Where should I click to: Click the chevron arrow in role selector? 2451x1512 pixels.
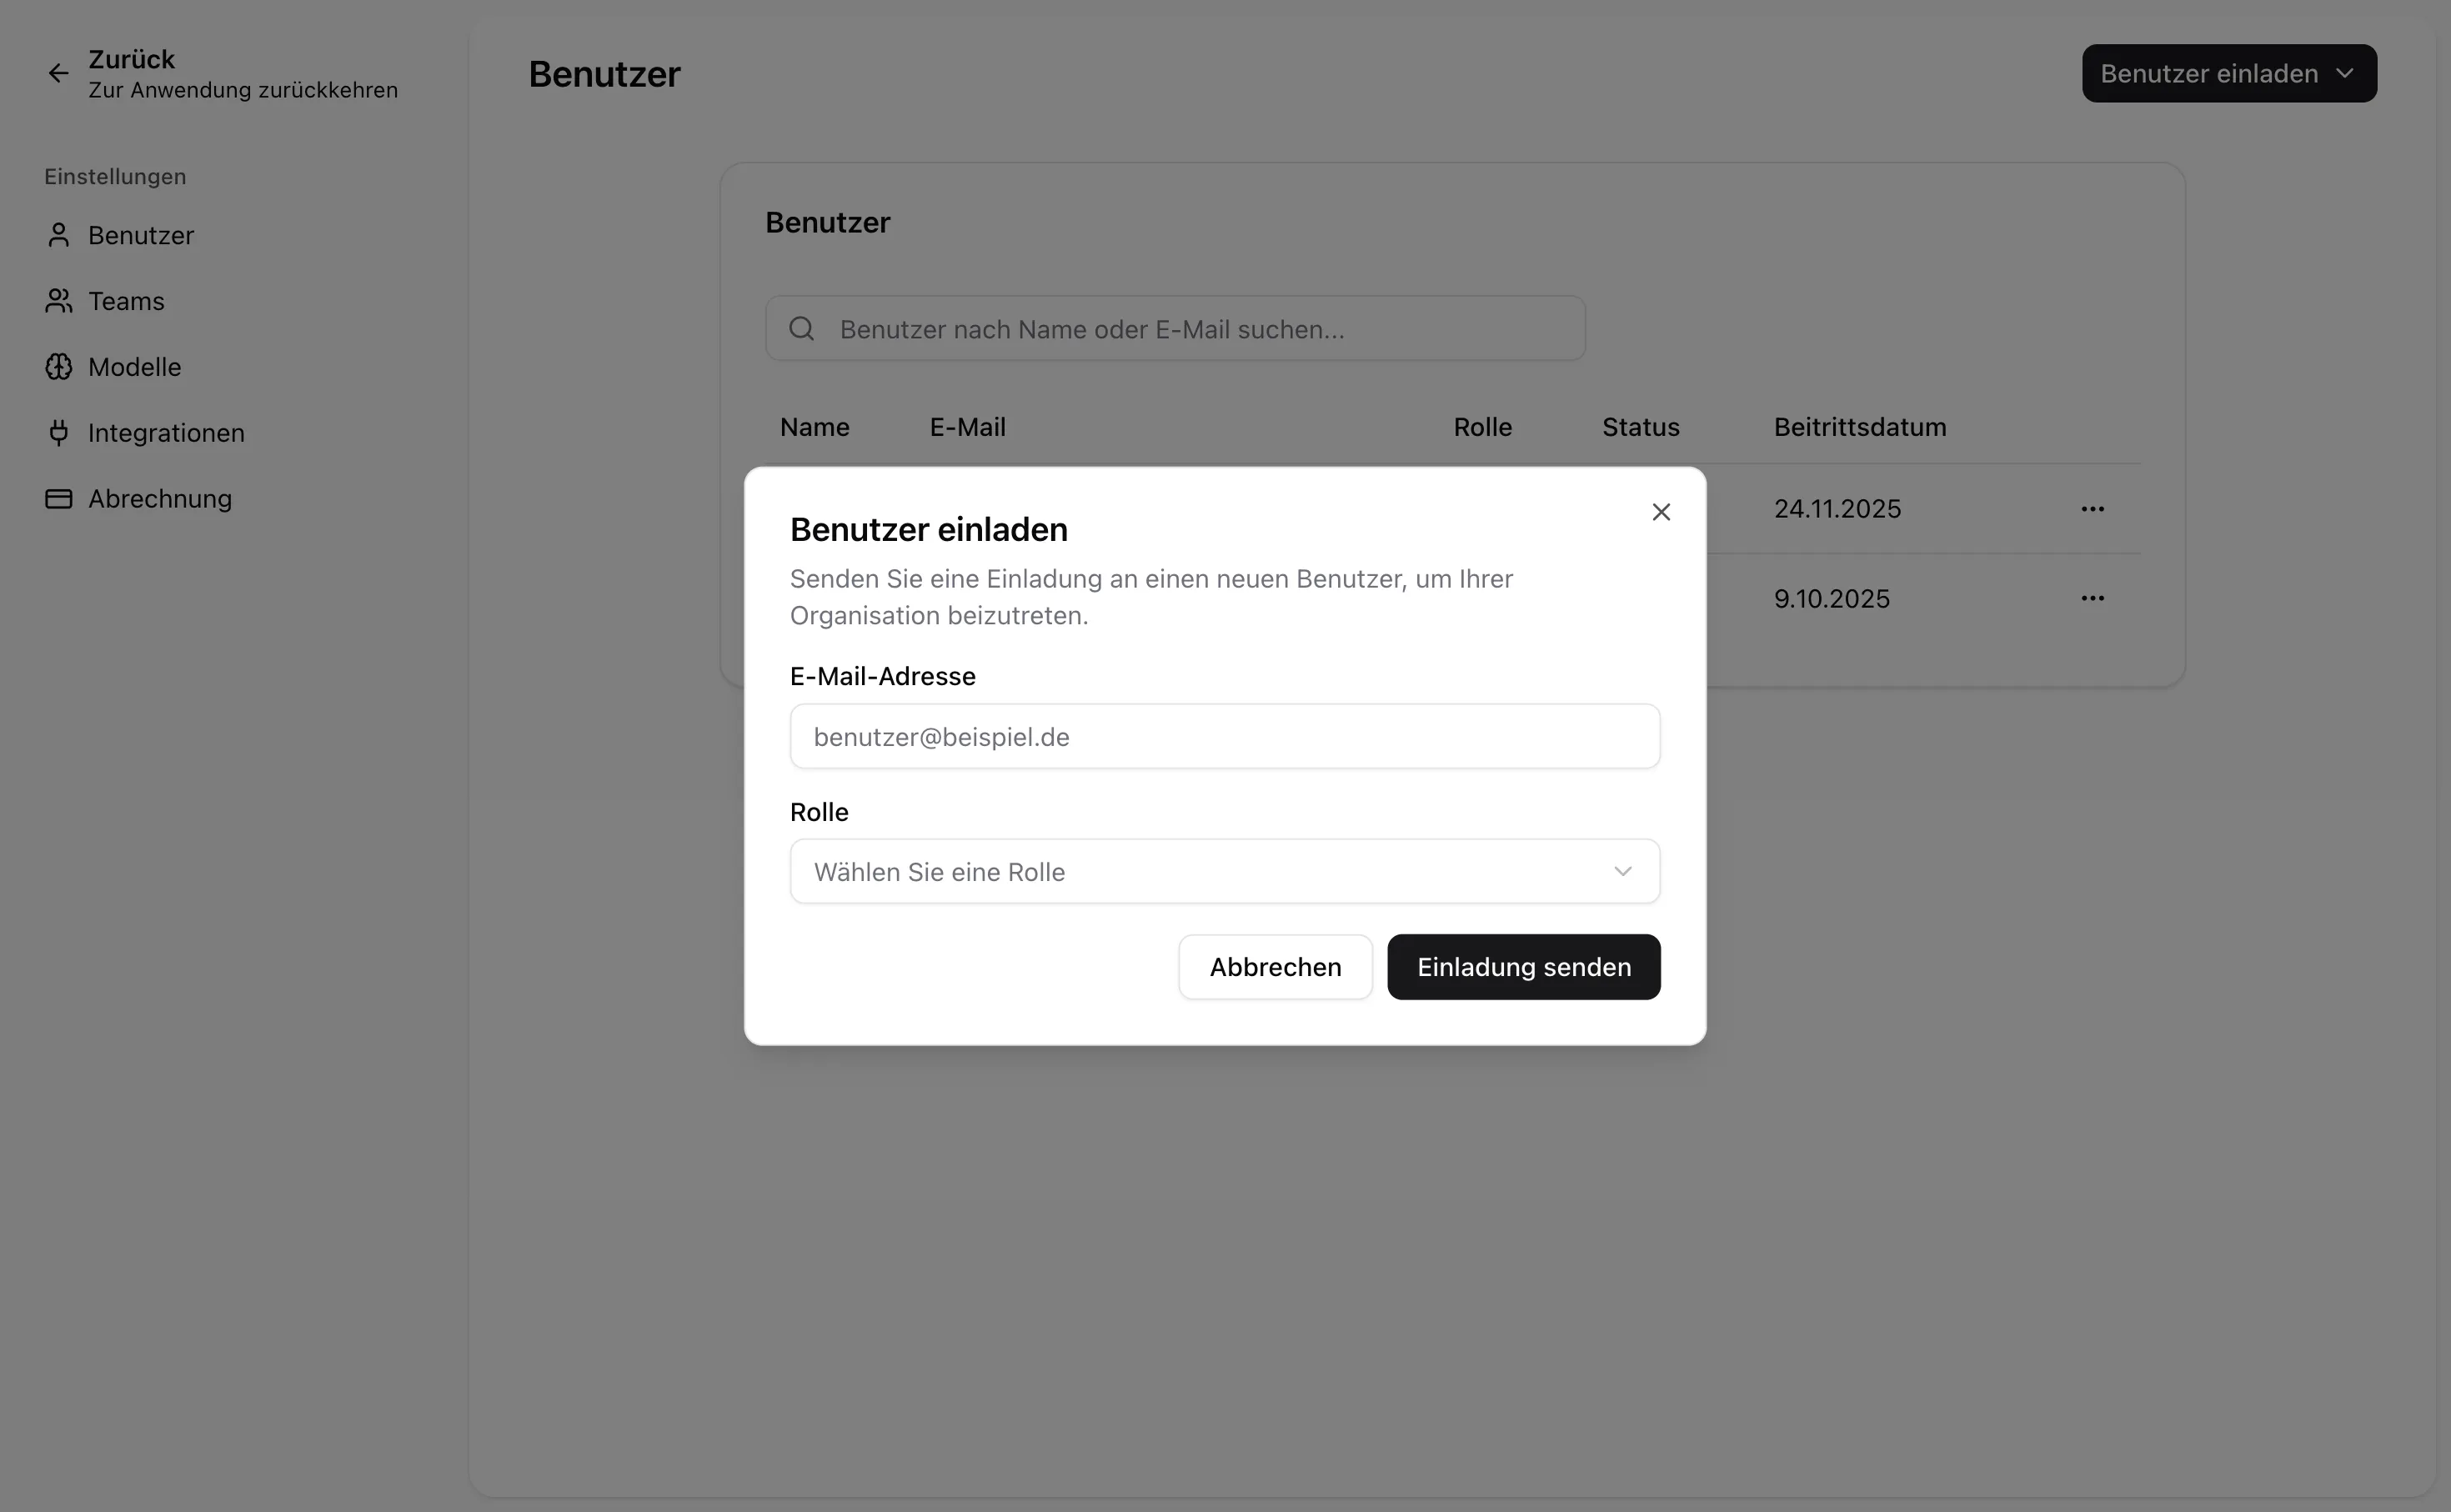[x=1622, y=872]
